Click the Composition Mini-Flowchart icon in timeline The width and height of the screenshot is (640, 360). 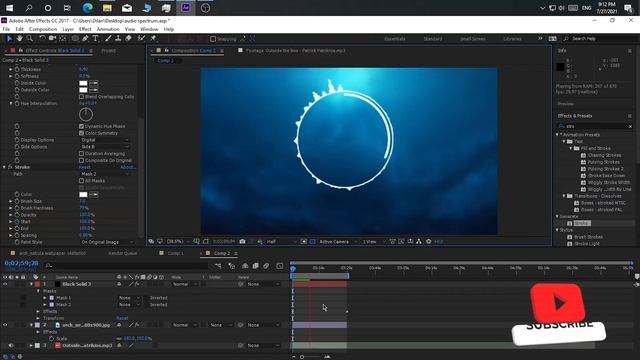(218, 266)
